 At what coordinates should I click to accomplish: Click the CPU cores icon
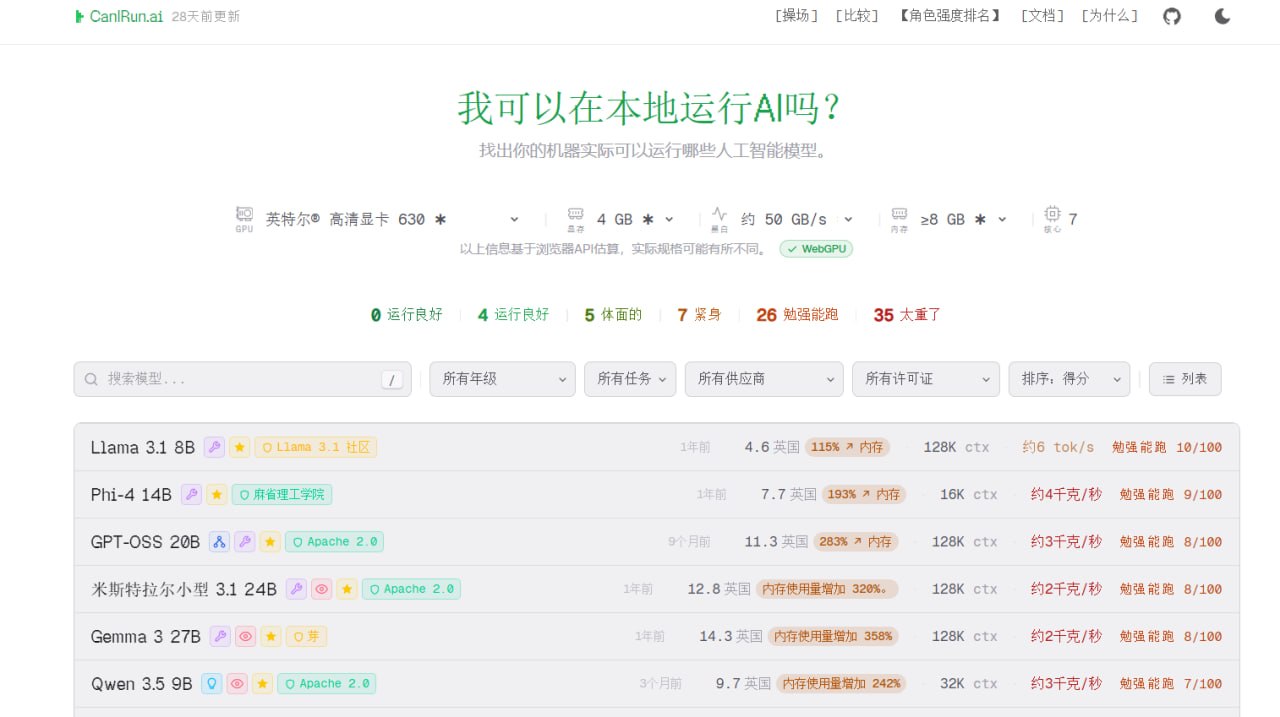click(1052, 214)
